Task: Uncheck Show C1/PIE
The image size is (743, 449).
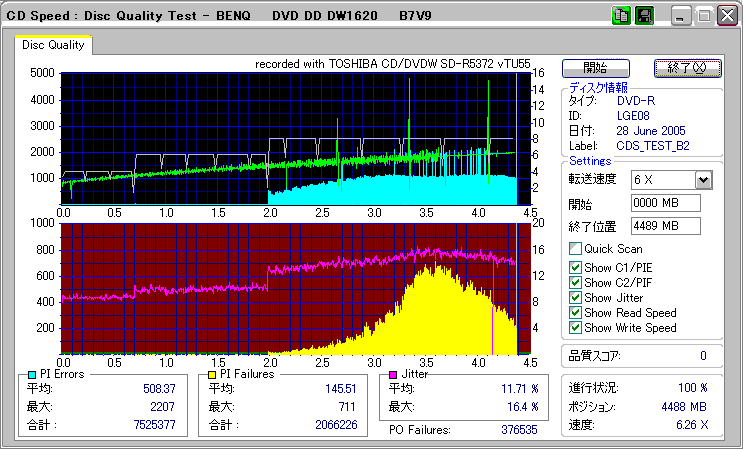Action: tap(575, 268)
